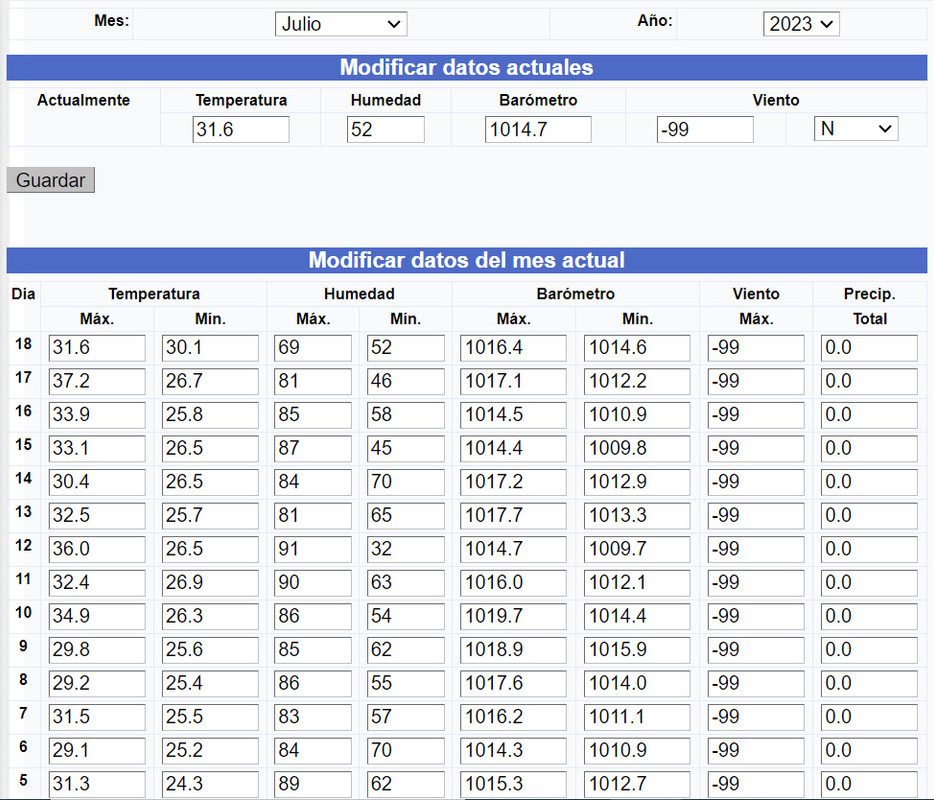934x800 pixels.
Task: Select day 18 precipitation total field
Action: [869, 348]
